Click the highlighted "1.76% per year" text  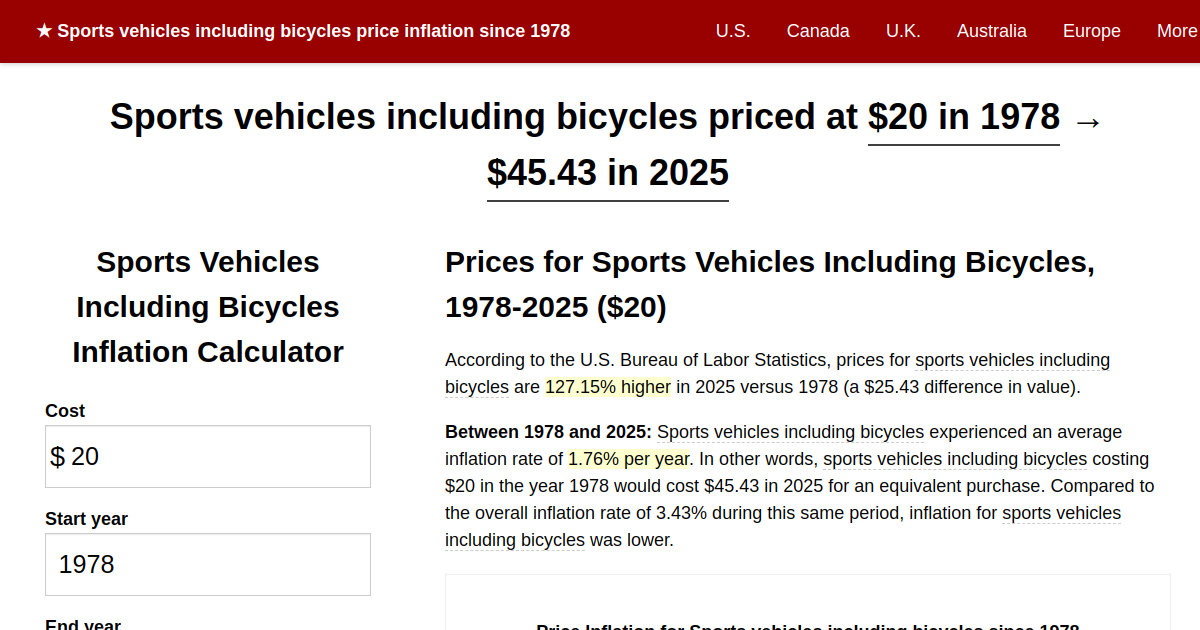click(629, 460)
